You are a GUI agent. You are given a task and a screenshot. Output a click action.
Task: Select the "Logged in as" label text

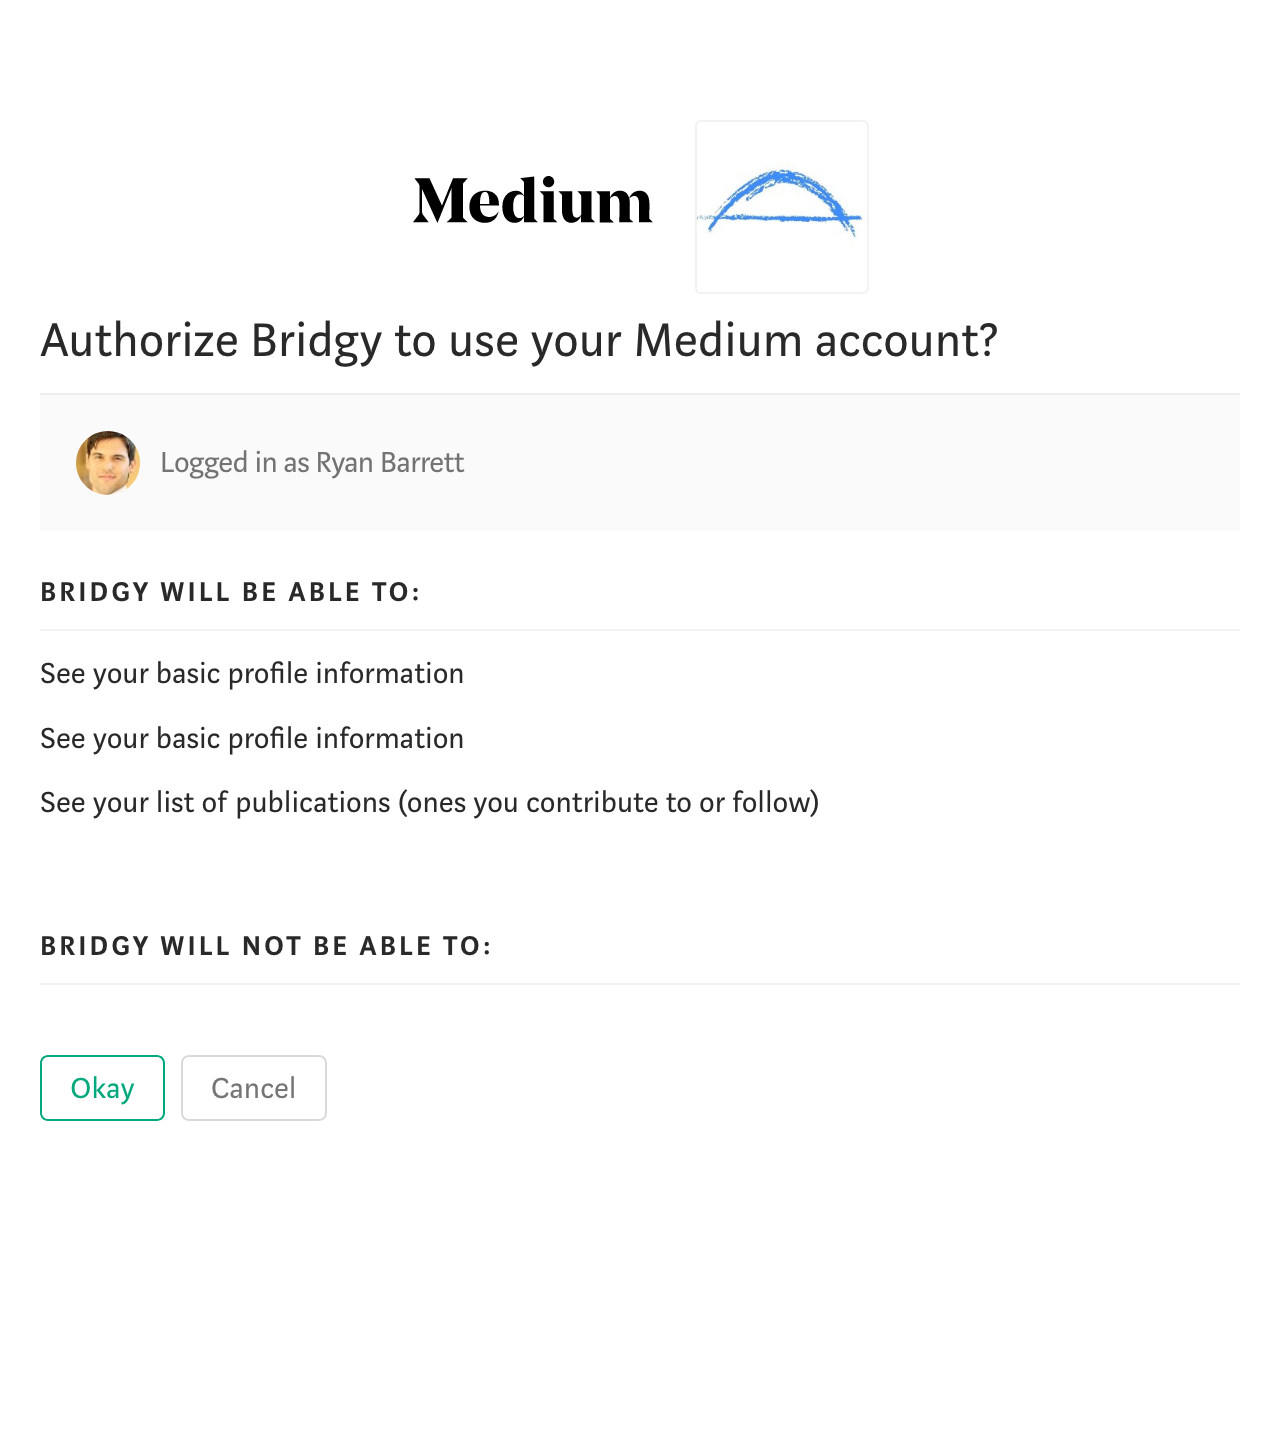click(235, 463)
